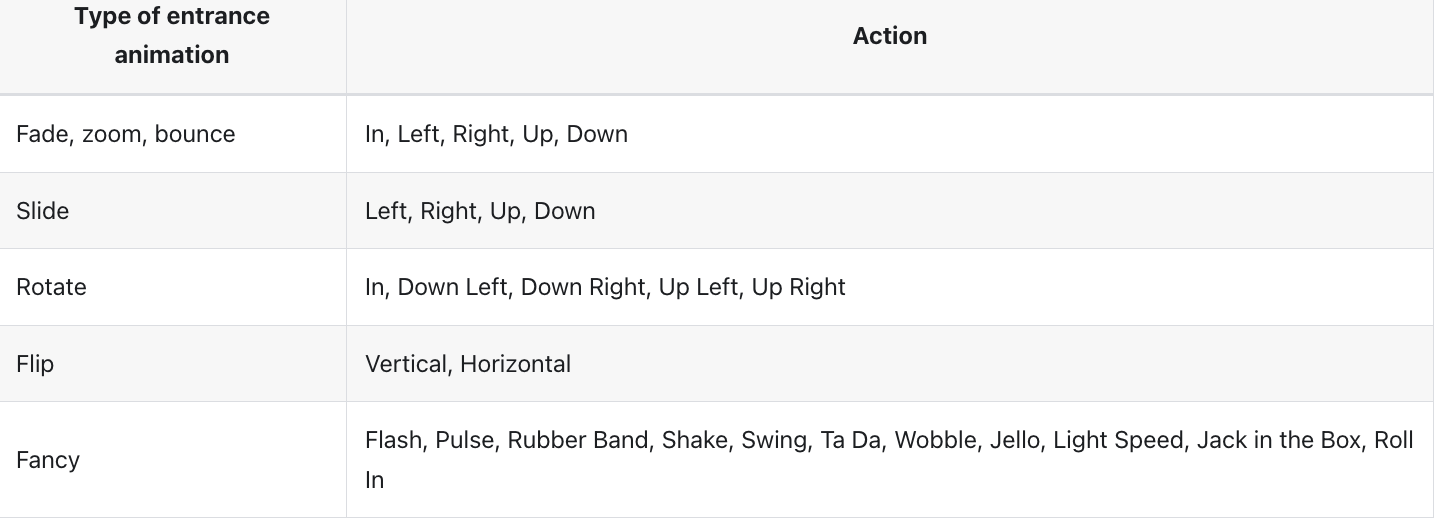1434x520 pixels.
Task: Click 'Rubber Band' in Fancy row
Action: point(577,441)
